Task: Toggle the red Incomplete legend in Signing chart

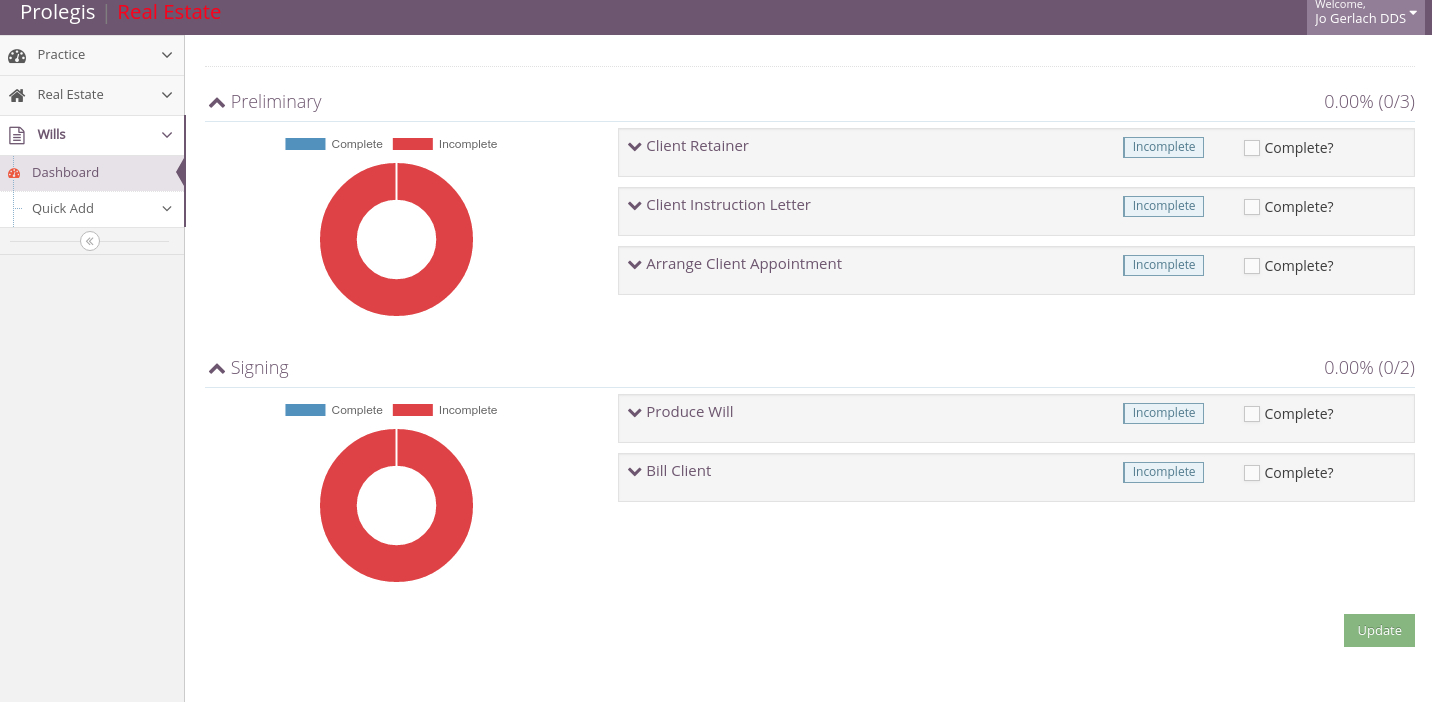Action: click(x=445, y=410)
